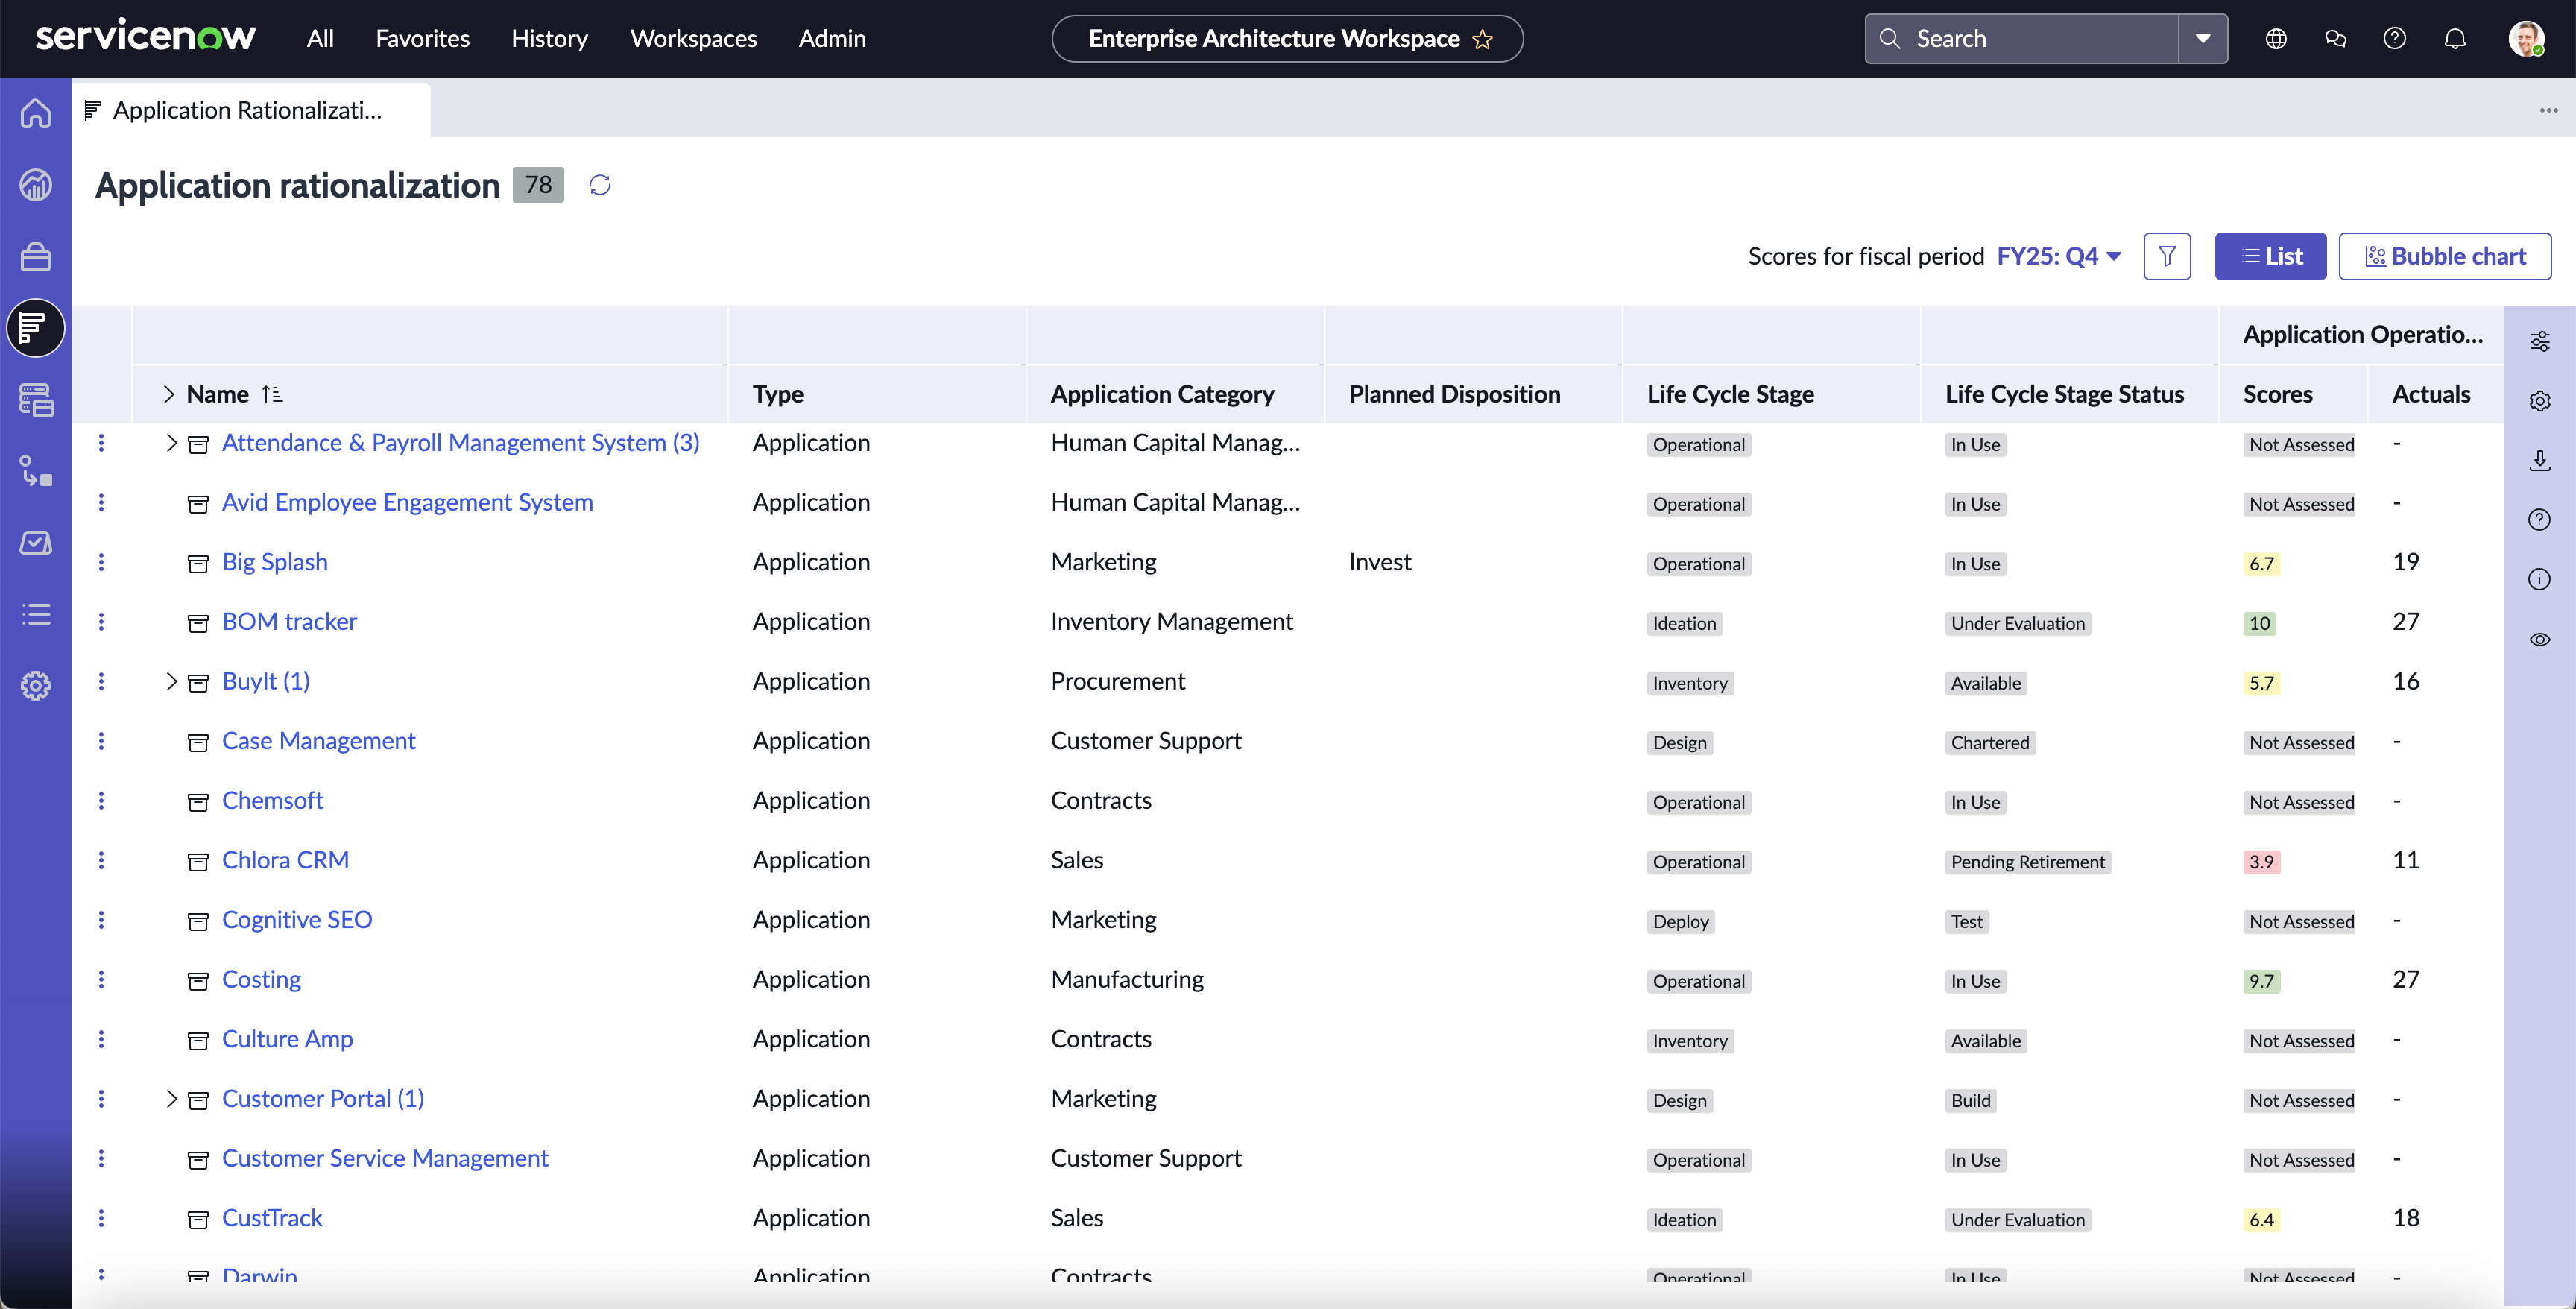Open Avid Employee Engagement System link

407,503
